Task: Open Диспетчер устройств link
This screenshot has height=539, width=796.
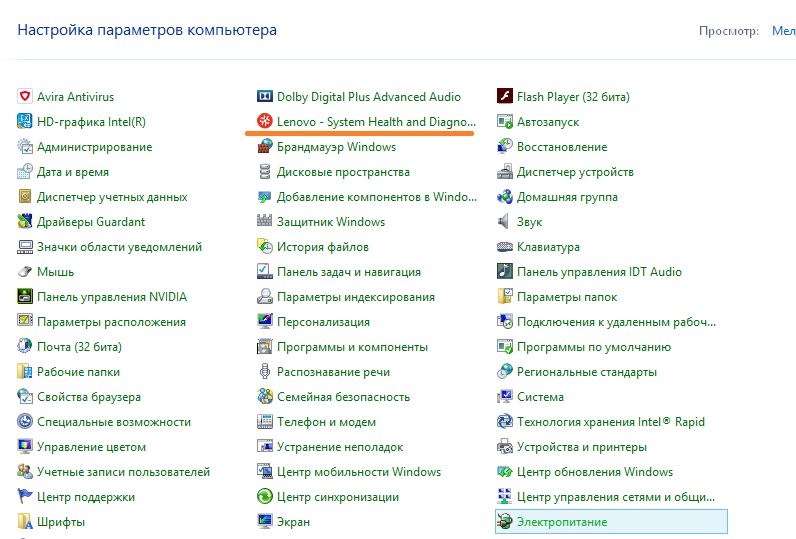Action: (x=575, y=172)
